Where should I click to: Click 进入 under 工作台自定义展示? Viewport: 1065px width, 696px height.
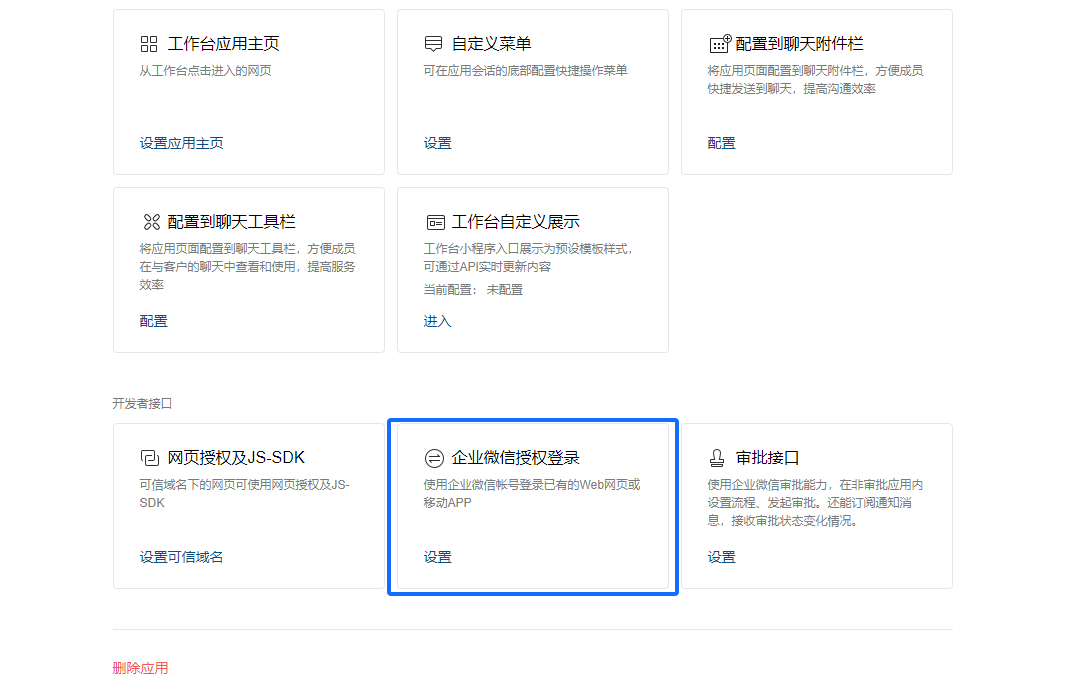[437, 321]
